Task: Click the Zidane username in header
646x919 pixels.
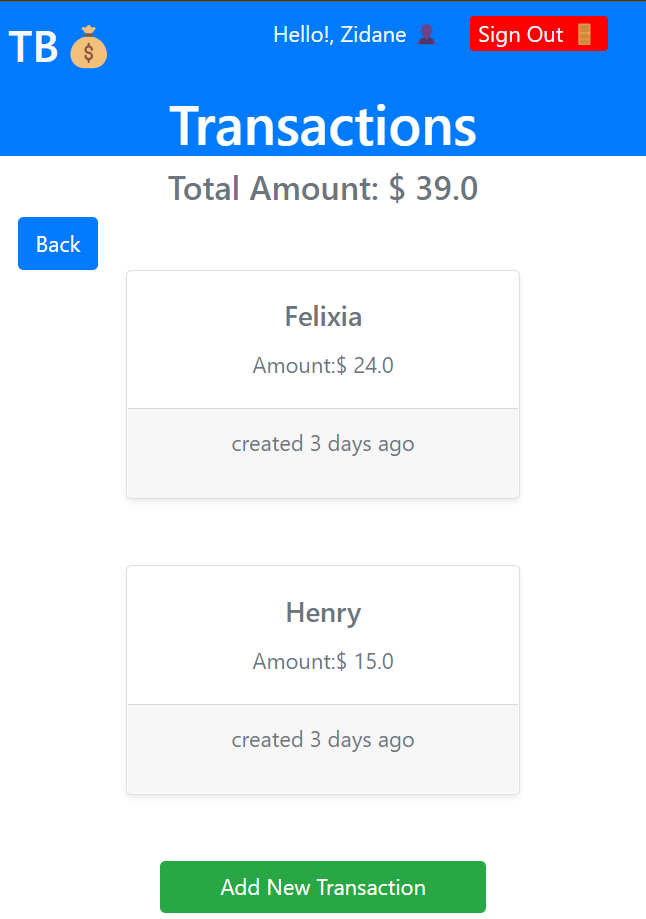Action: click(373, 35)
